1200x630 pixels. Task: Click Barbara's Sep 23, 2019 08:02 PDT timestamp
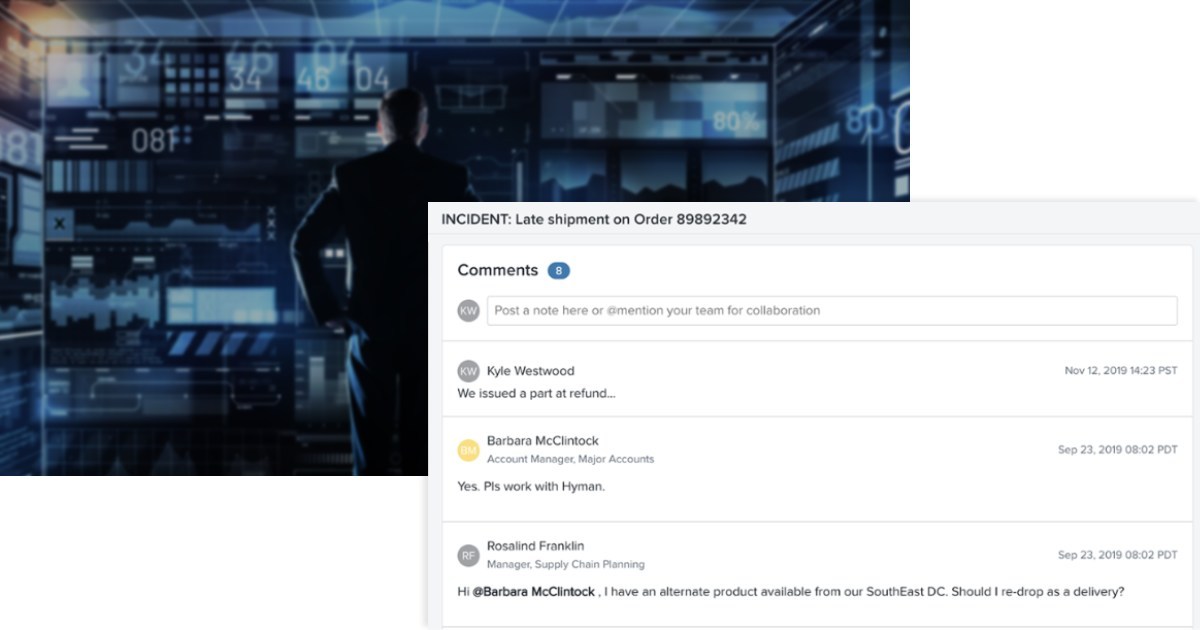coord(1118,450)
